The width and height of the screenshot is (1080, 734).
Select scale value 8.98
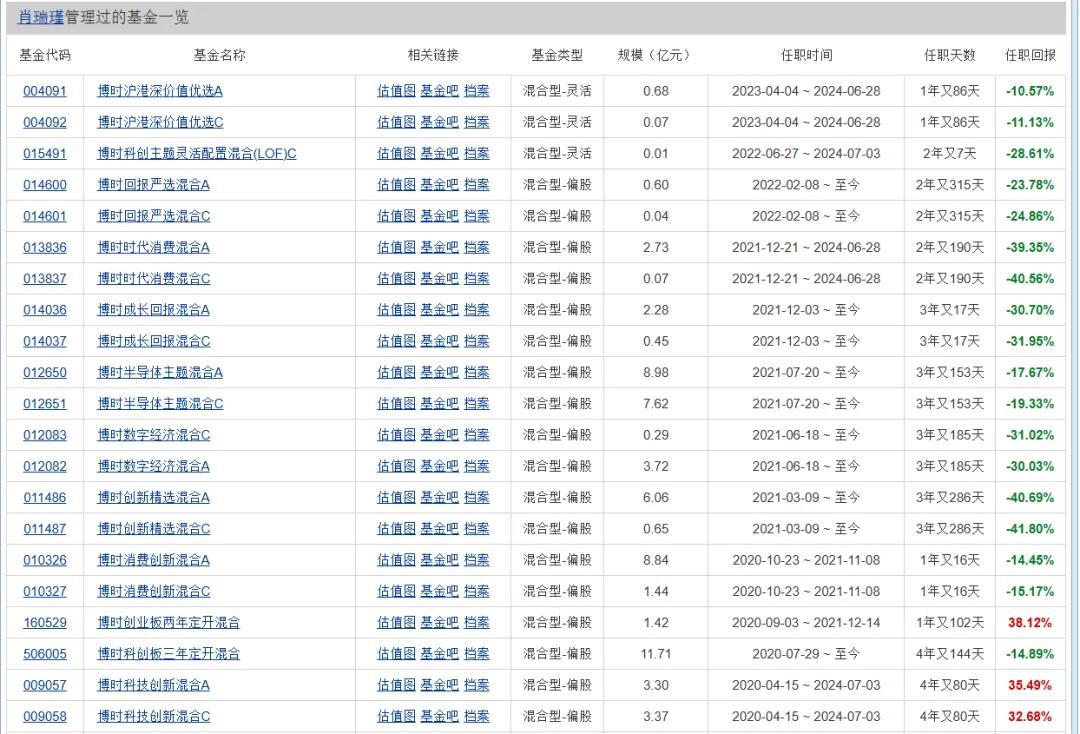click(x=656, y=373)
